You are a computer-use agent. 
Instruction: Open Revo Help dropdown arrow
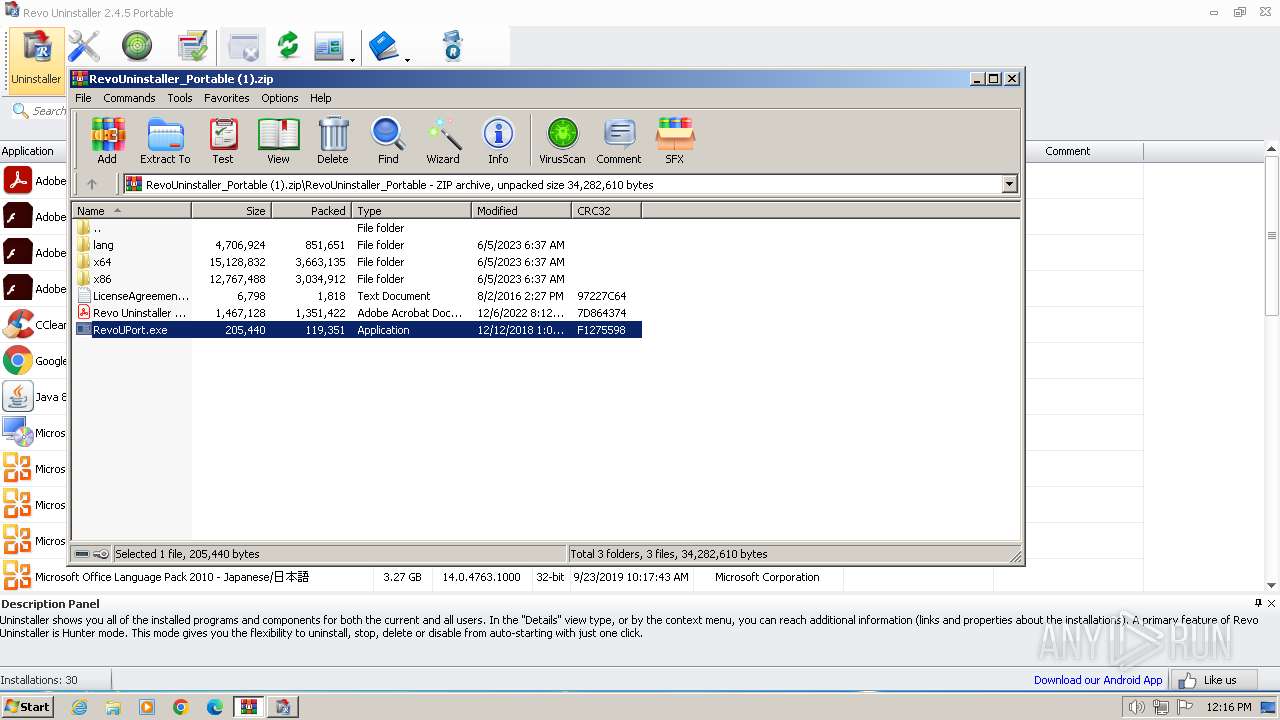407,60
